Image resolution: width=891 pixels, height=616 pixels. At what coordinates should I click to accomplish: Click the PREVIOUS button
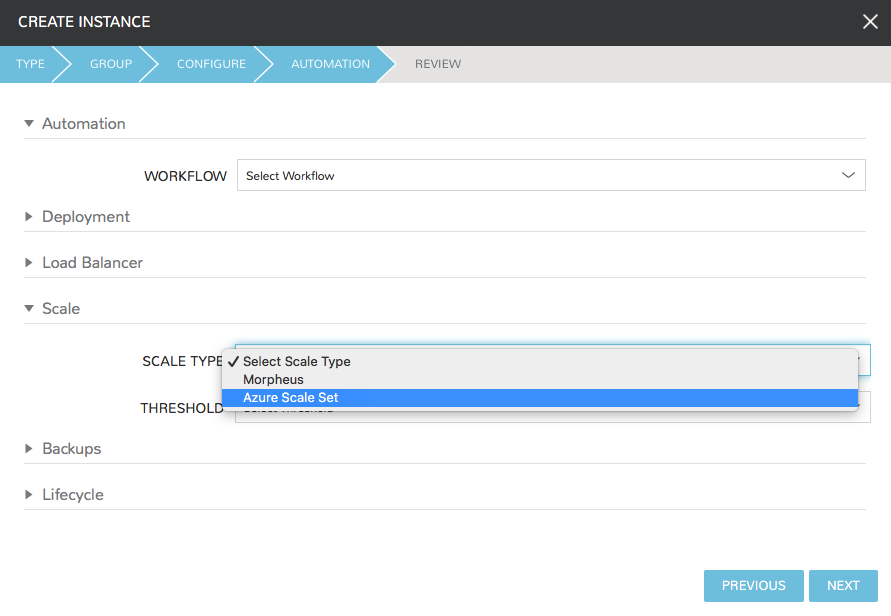[753, 586]
